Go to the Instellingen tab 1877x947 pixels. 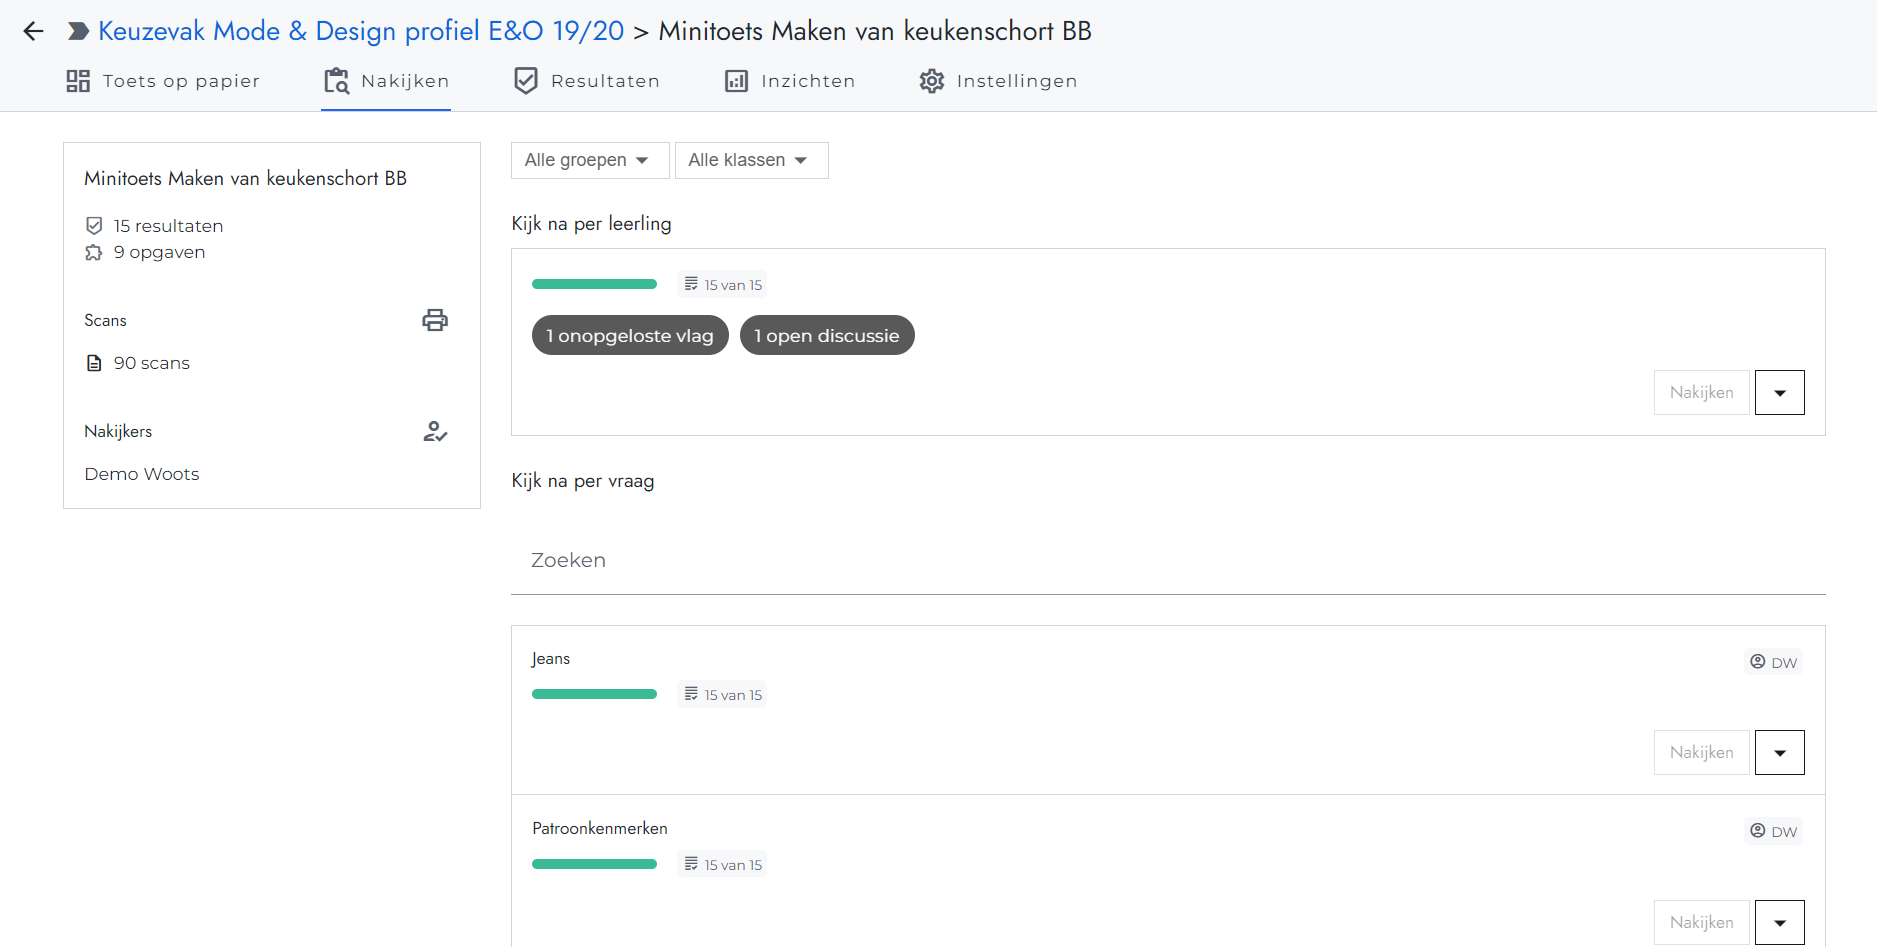(998, 81)
